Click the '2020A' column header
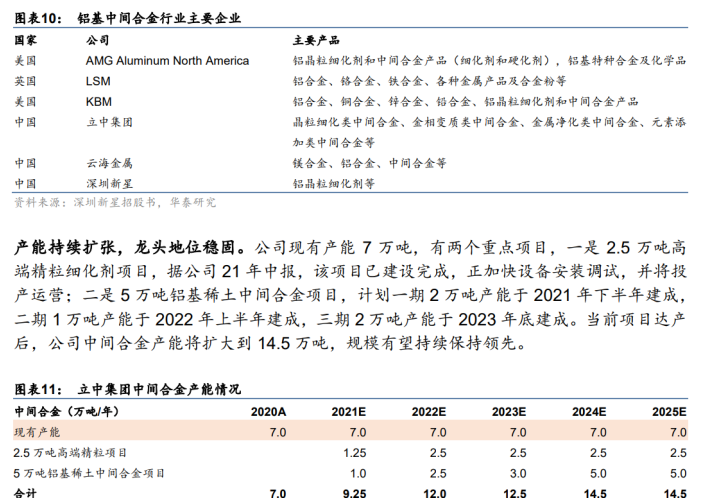704x498 pixels. click(x=268, y=412)
